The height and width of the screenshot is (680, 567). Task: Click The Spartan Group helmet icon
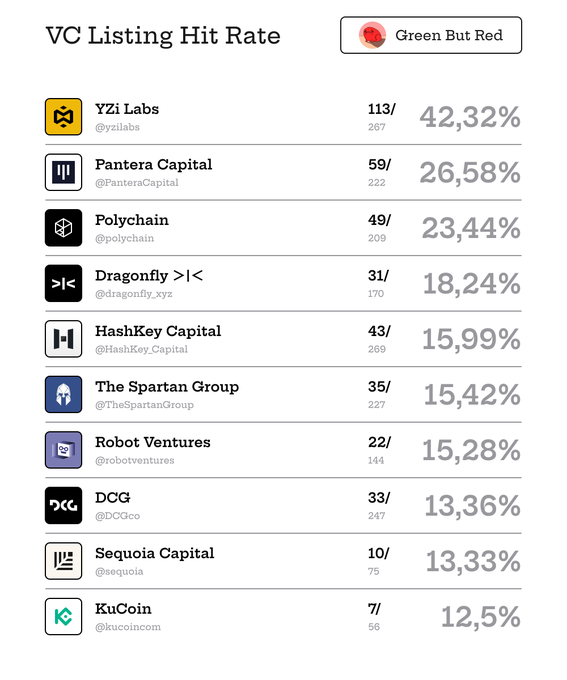pyautogui.click(x=63, y=394)
